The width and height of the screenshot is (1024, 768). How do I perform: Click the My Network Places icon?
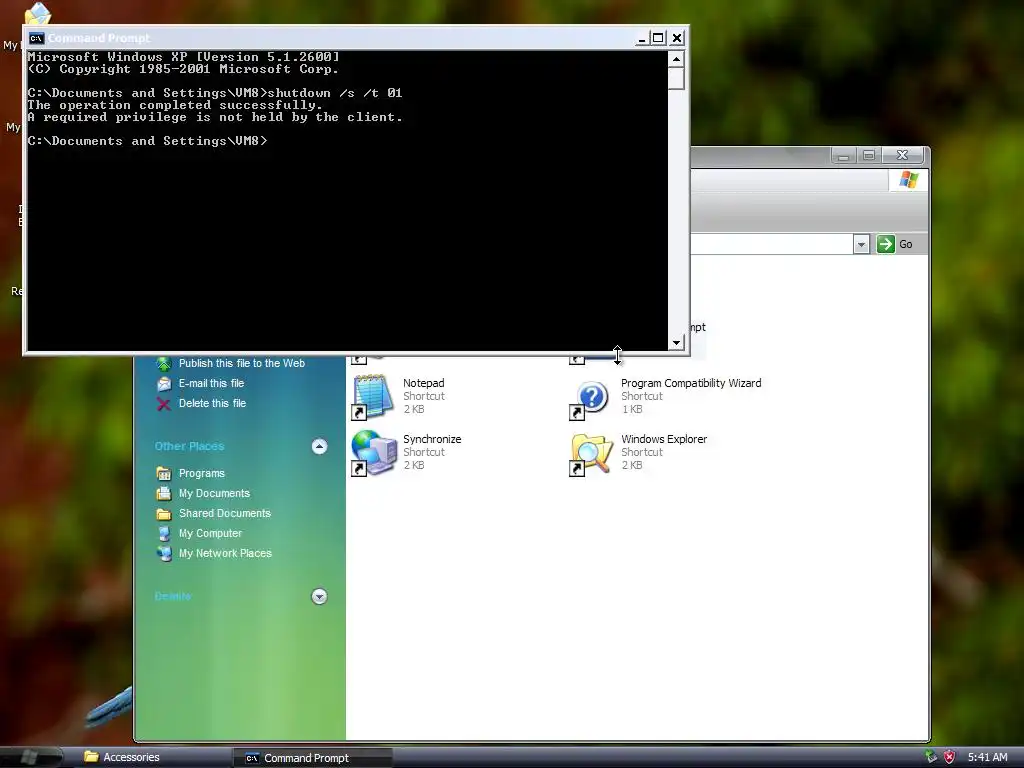click(x=164, y=554)
